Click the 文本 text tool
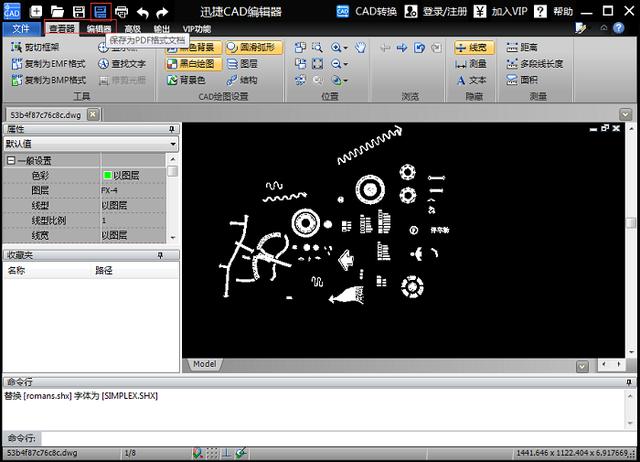The image size is (640, 462). coord(471,80)
